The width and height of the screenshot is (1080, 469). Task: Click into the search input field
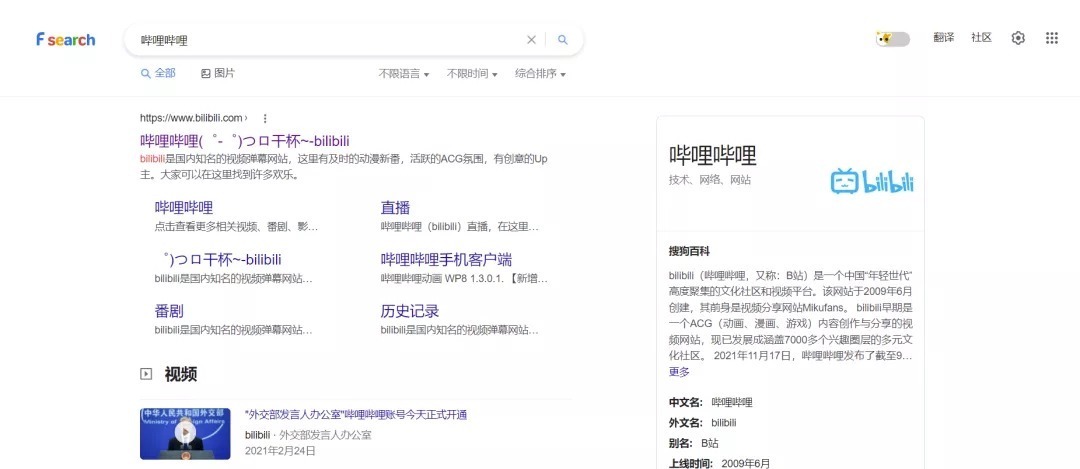330,40
